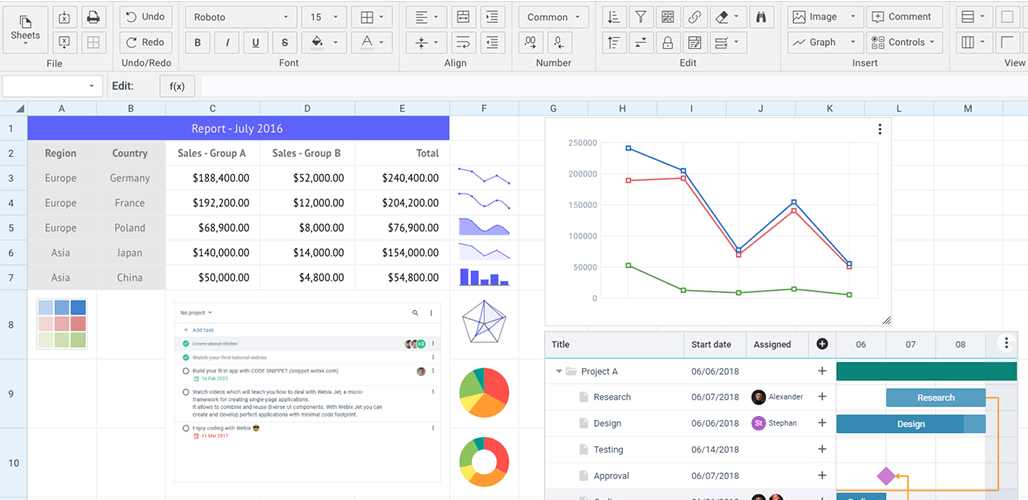The image size is (1028, 500).
Task: Open the Common number format dropdown
Action: point(553,17)
